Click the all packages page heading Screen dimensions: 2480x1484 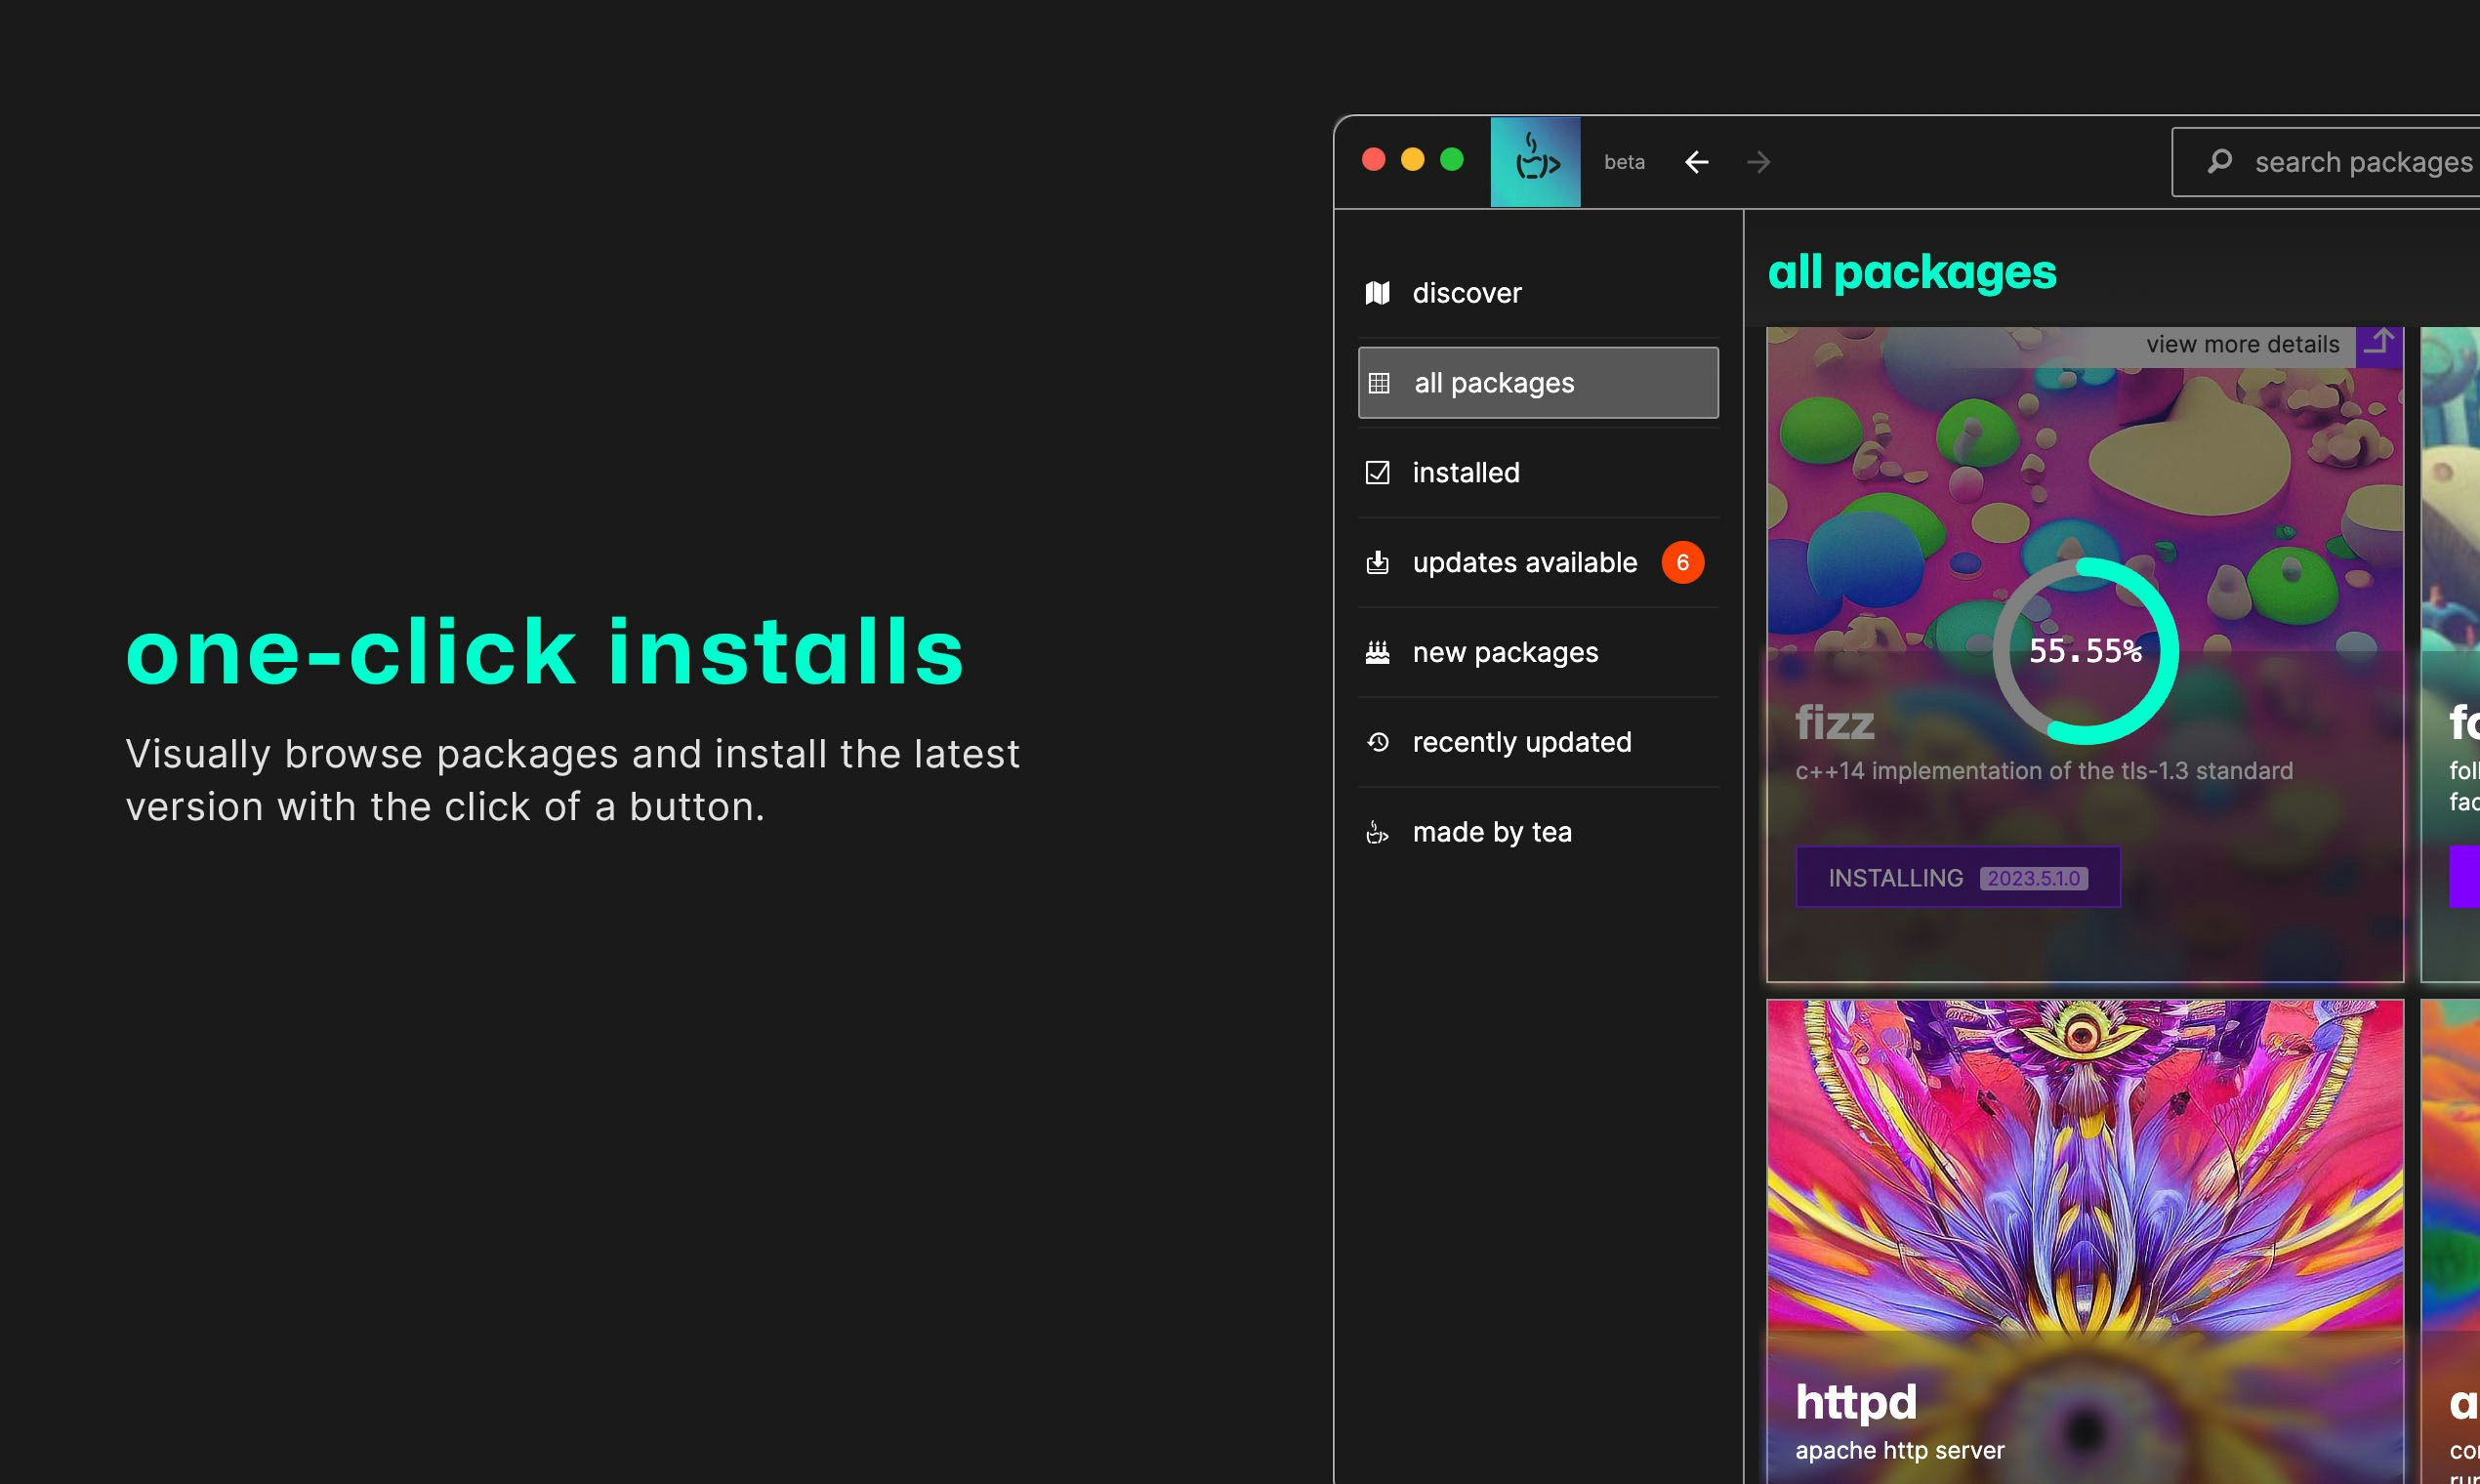pyautogui.click(x=1912, y=272)
